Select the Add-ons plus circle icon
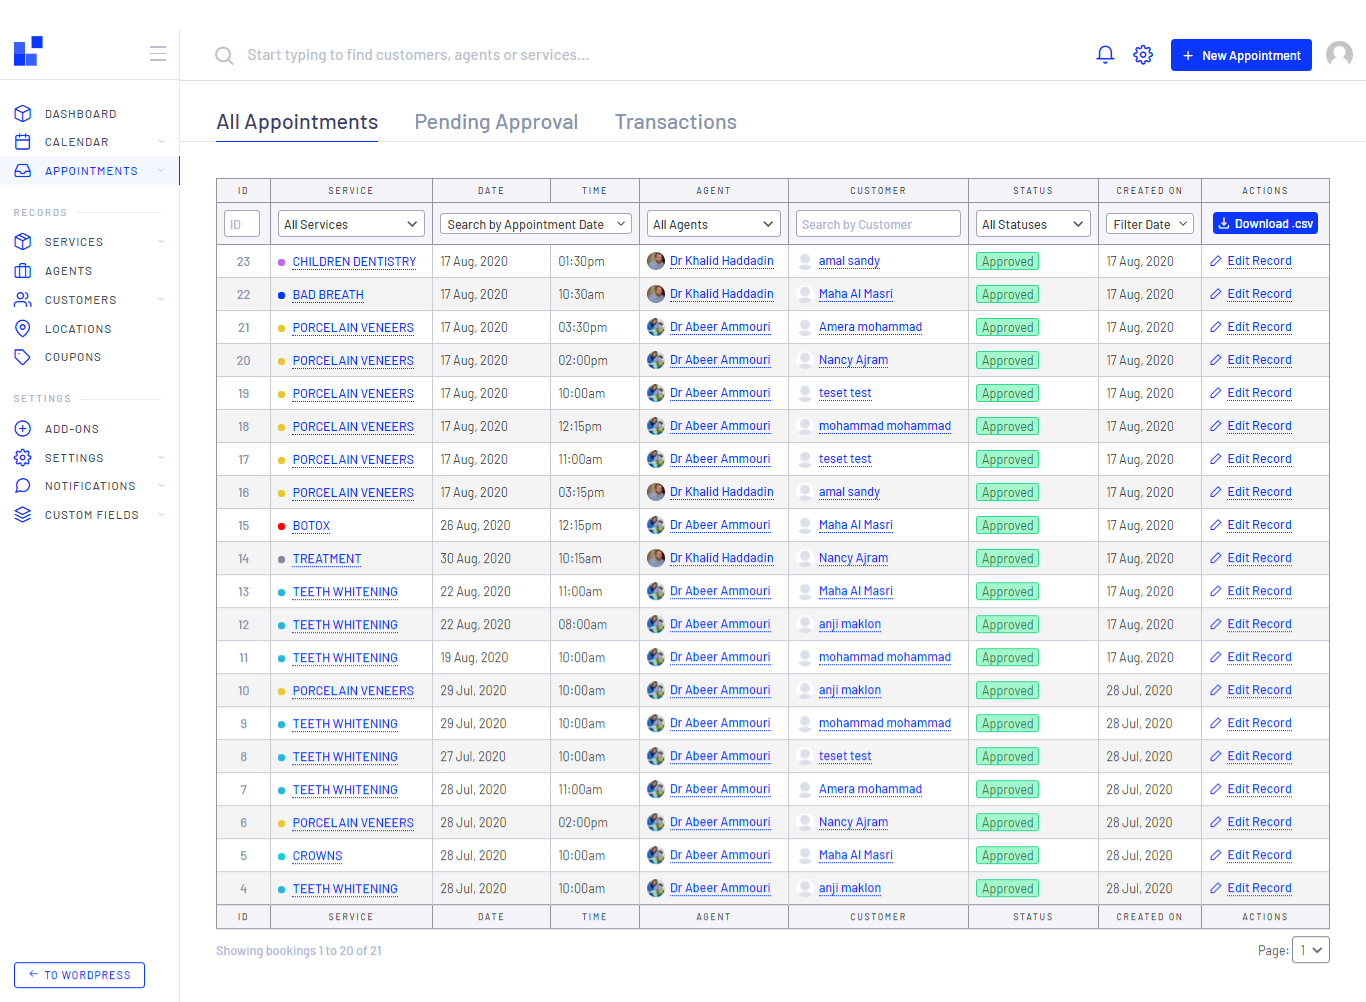1366x1002 pixels. [23, 429]
